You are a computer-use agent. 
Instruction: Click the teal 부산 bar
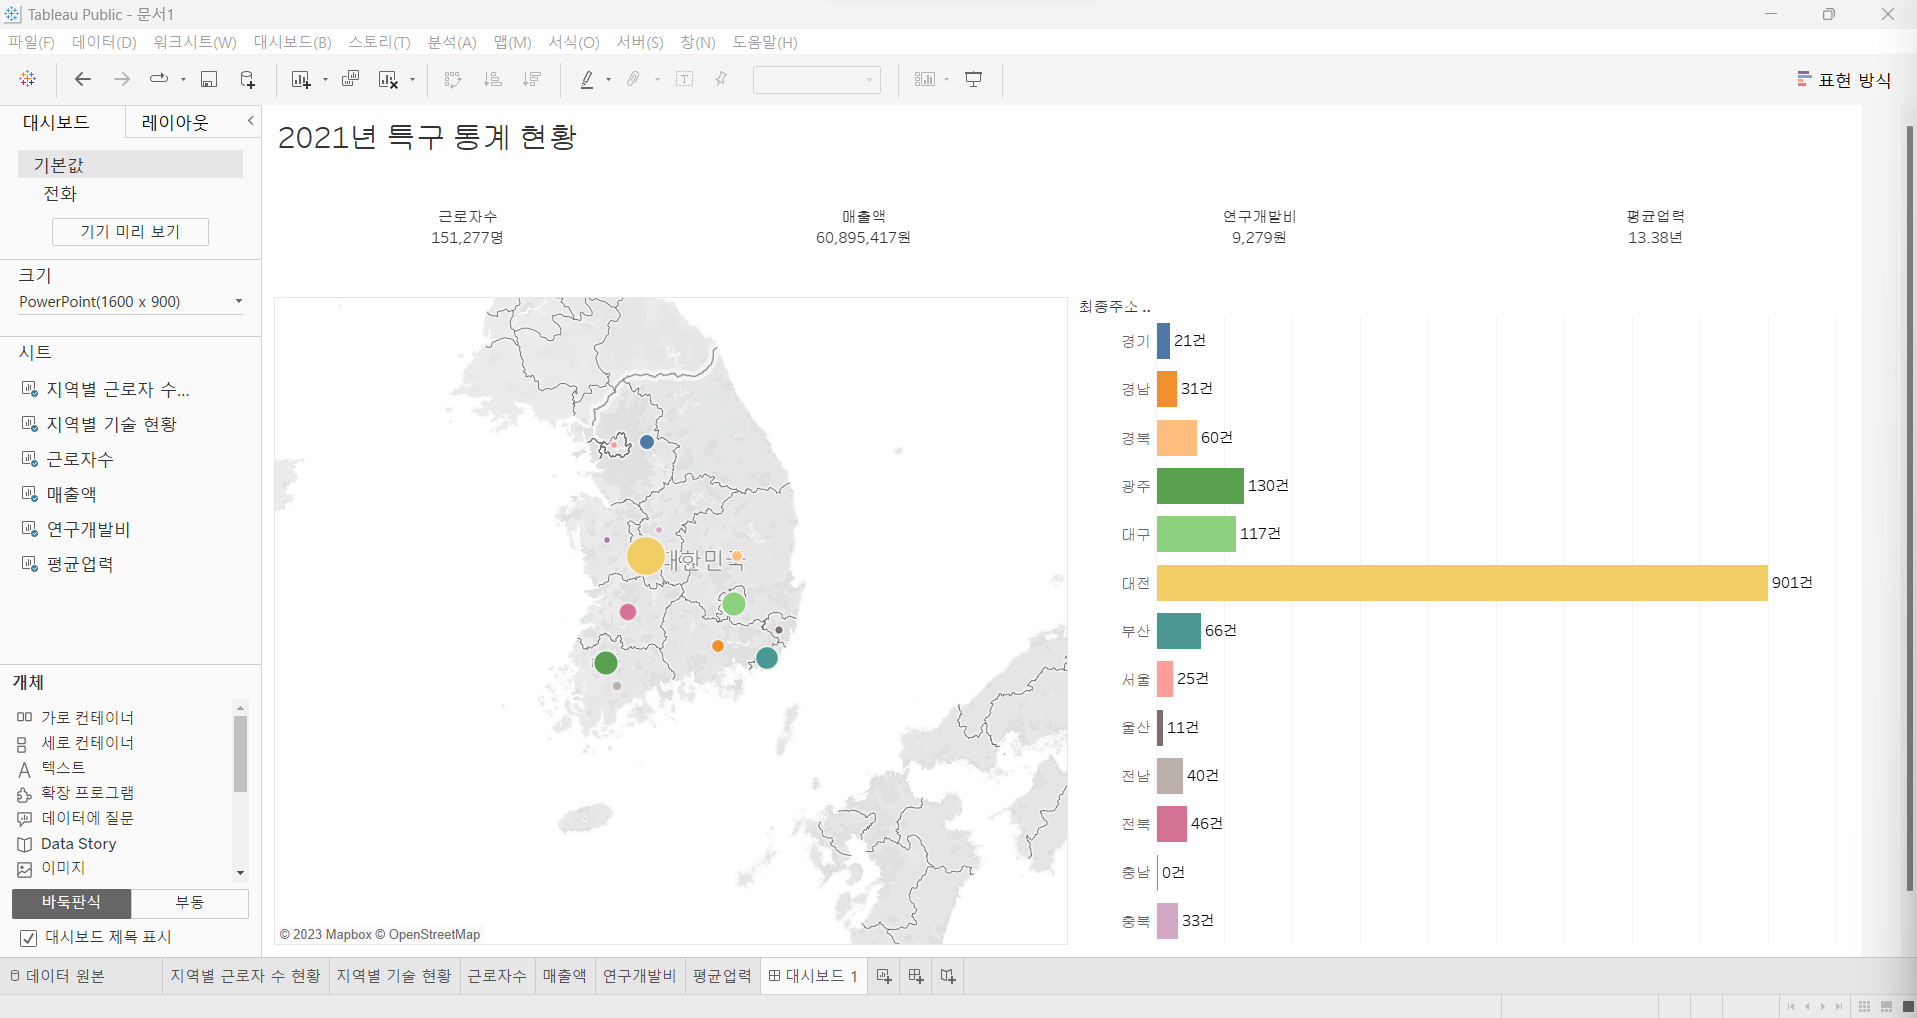tap(1179, 631)
